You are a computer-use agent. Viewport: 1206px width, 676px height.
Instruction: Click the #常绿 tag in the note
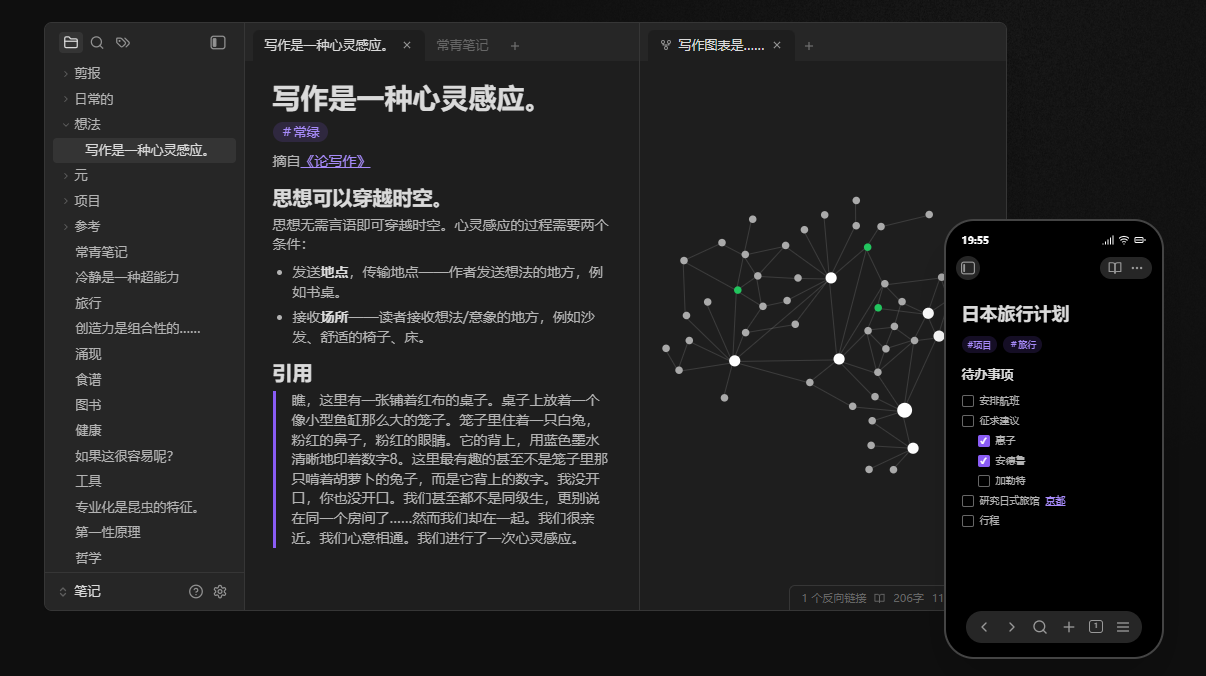click(300, 132)
